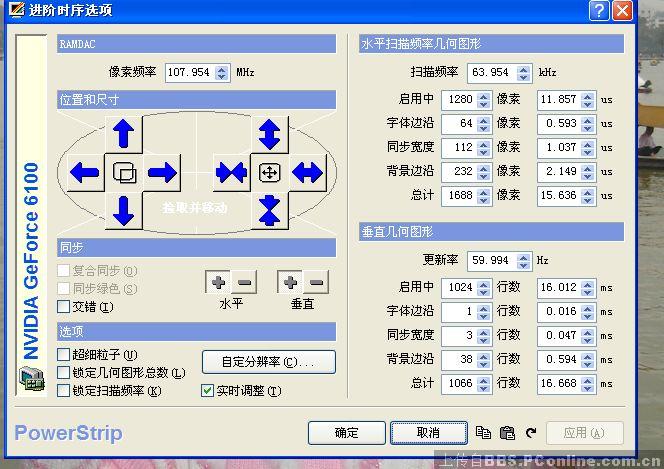Screen dimensions: 664x469
Task: Open 自定分辨率 (C)... custom resolution
Action: click(x=269, y=362)
